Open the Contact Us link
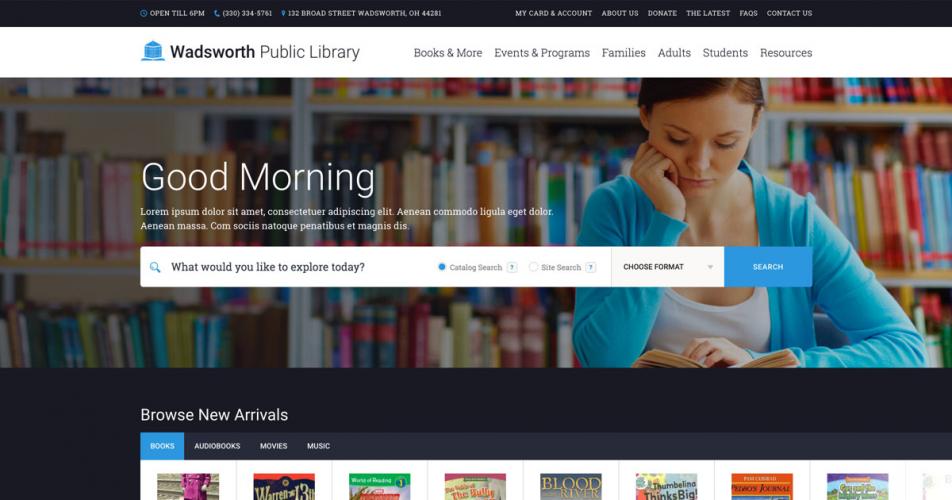This screenshot has height=500, width=952. [789, 13]
